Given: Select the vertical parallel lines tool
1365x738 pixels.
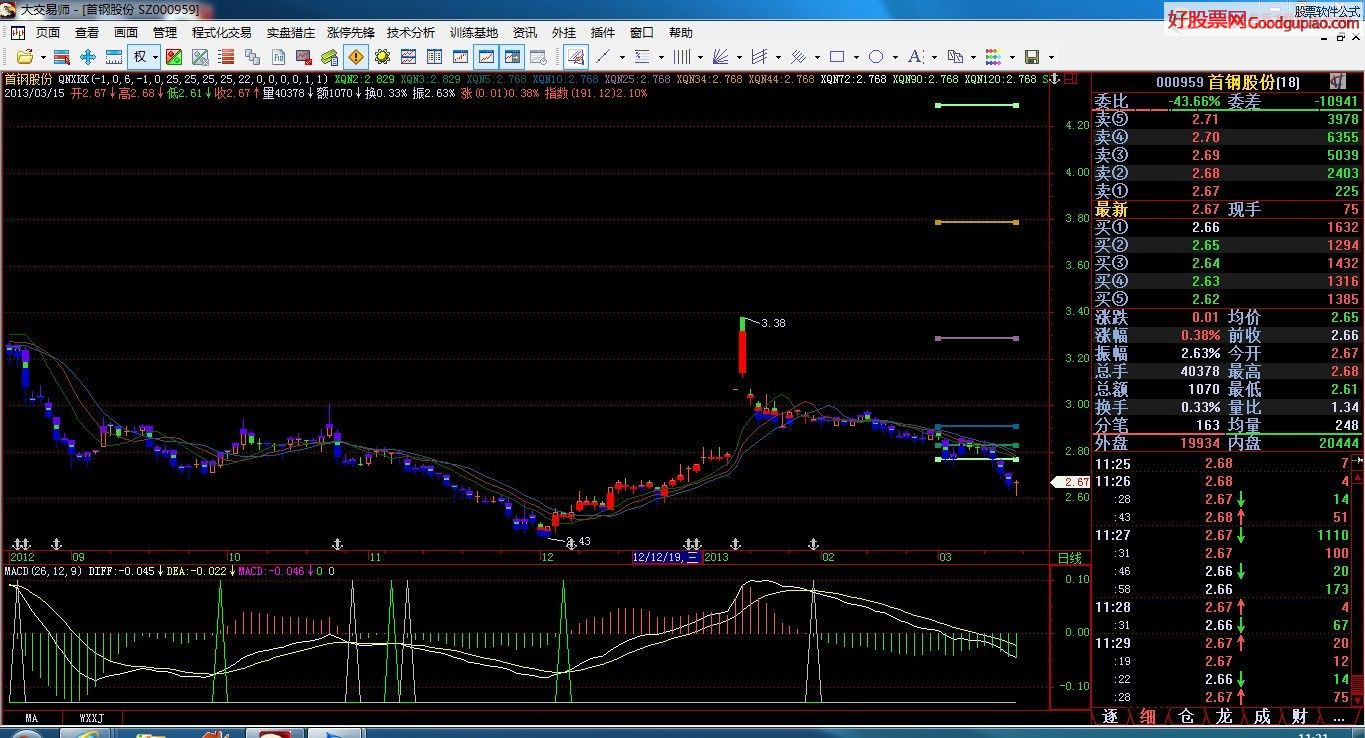Looking at the screenshot, I should point(682,57).
